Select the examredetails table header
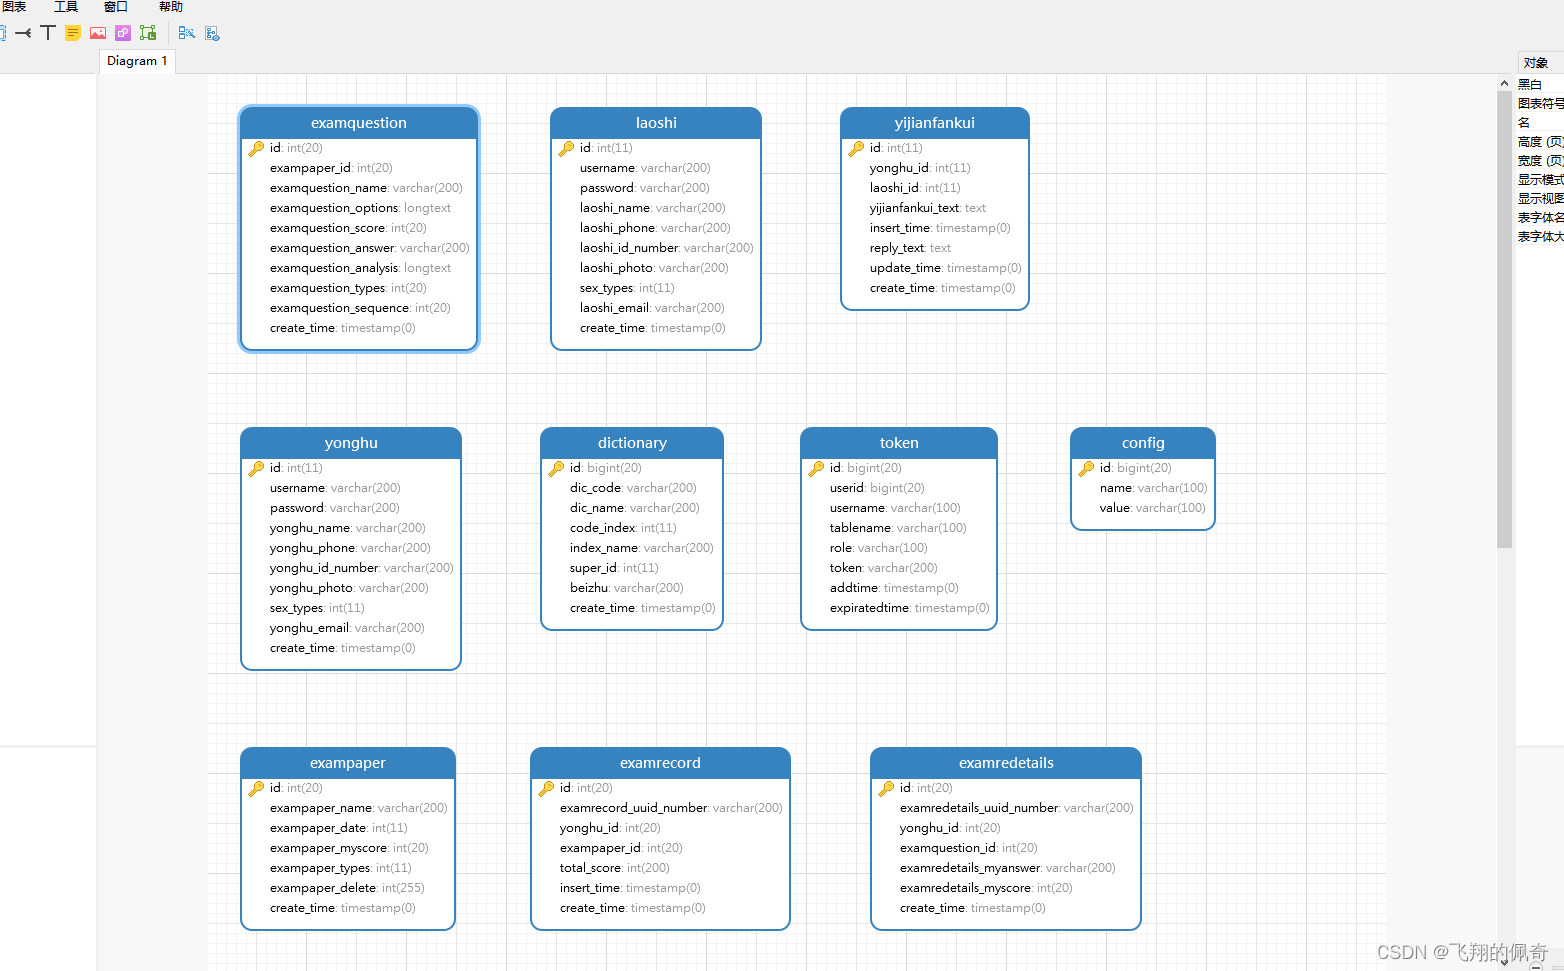Viewport: 1564px width, 971px height. (1006, 763)
